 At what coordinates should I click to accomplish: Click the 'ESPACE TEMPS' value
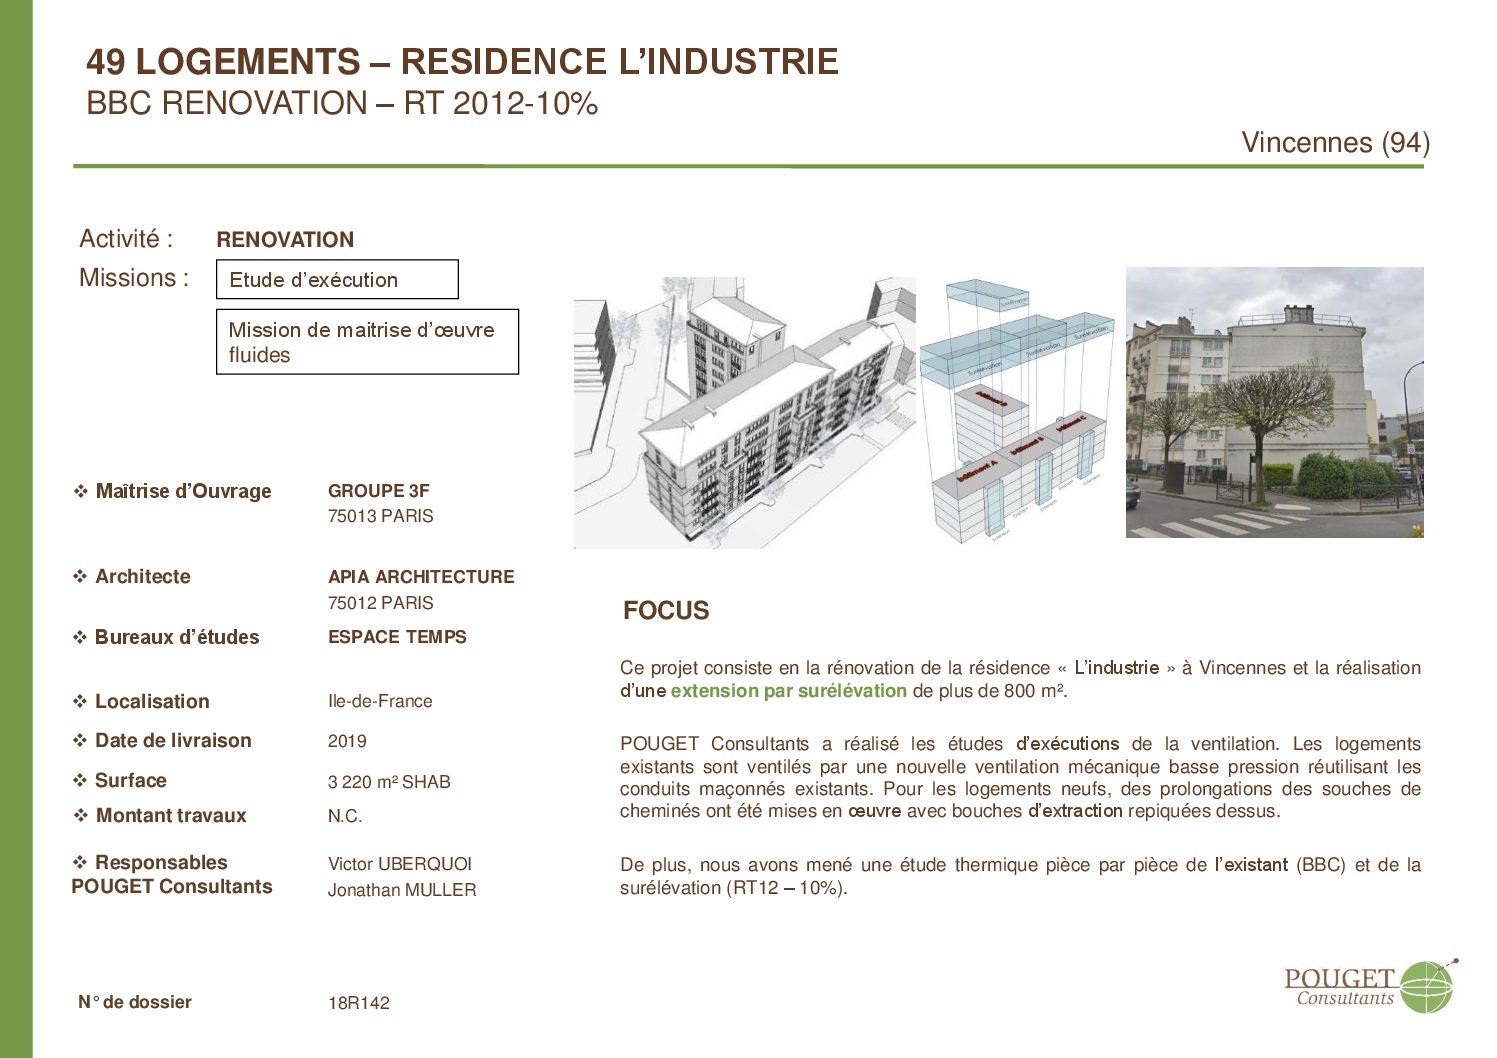click(397, 637)
